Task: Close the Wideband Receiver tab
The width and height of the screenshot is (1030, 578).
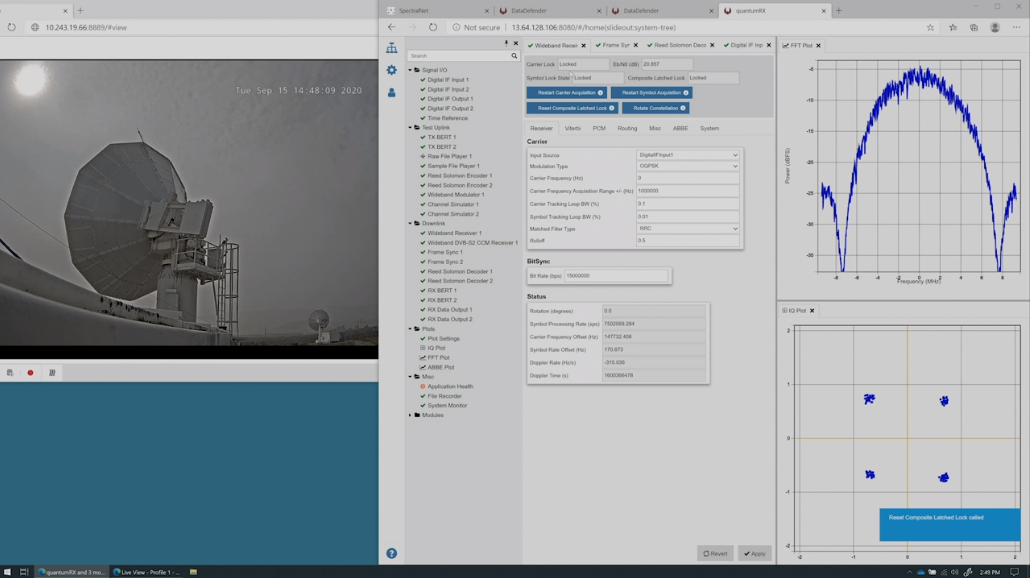Action: pyautogui.click(x=584, y=46)
